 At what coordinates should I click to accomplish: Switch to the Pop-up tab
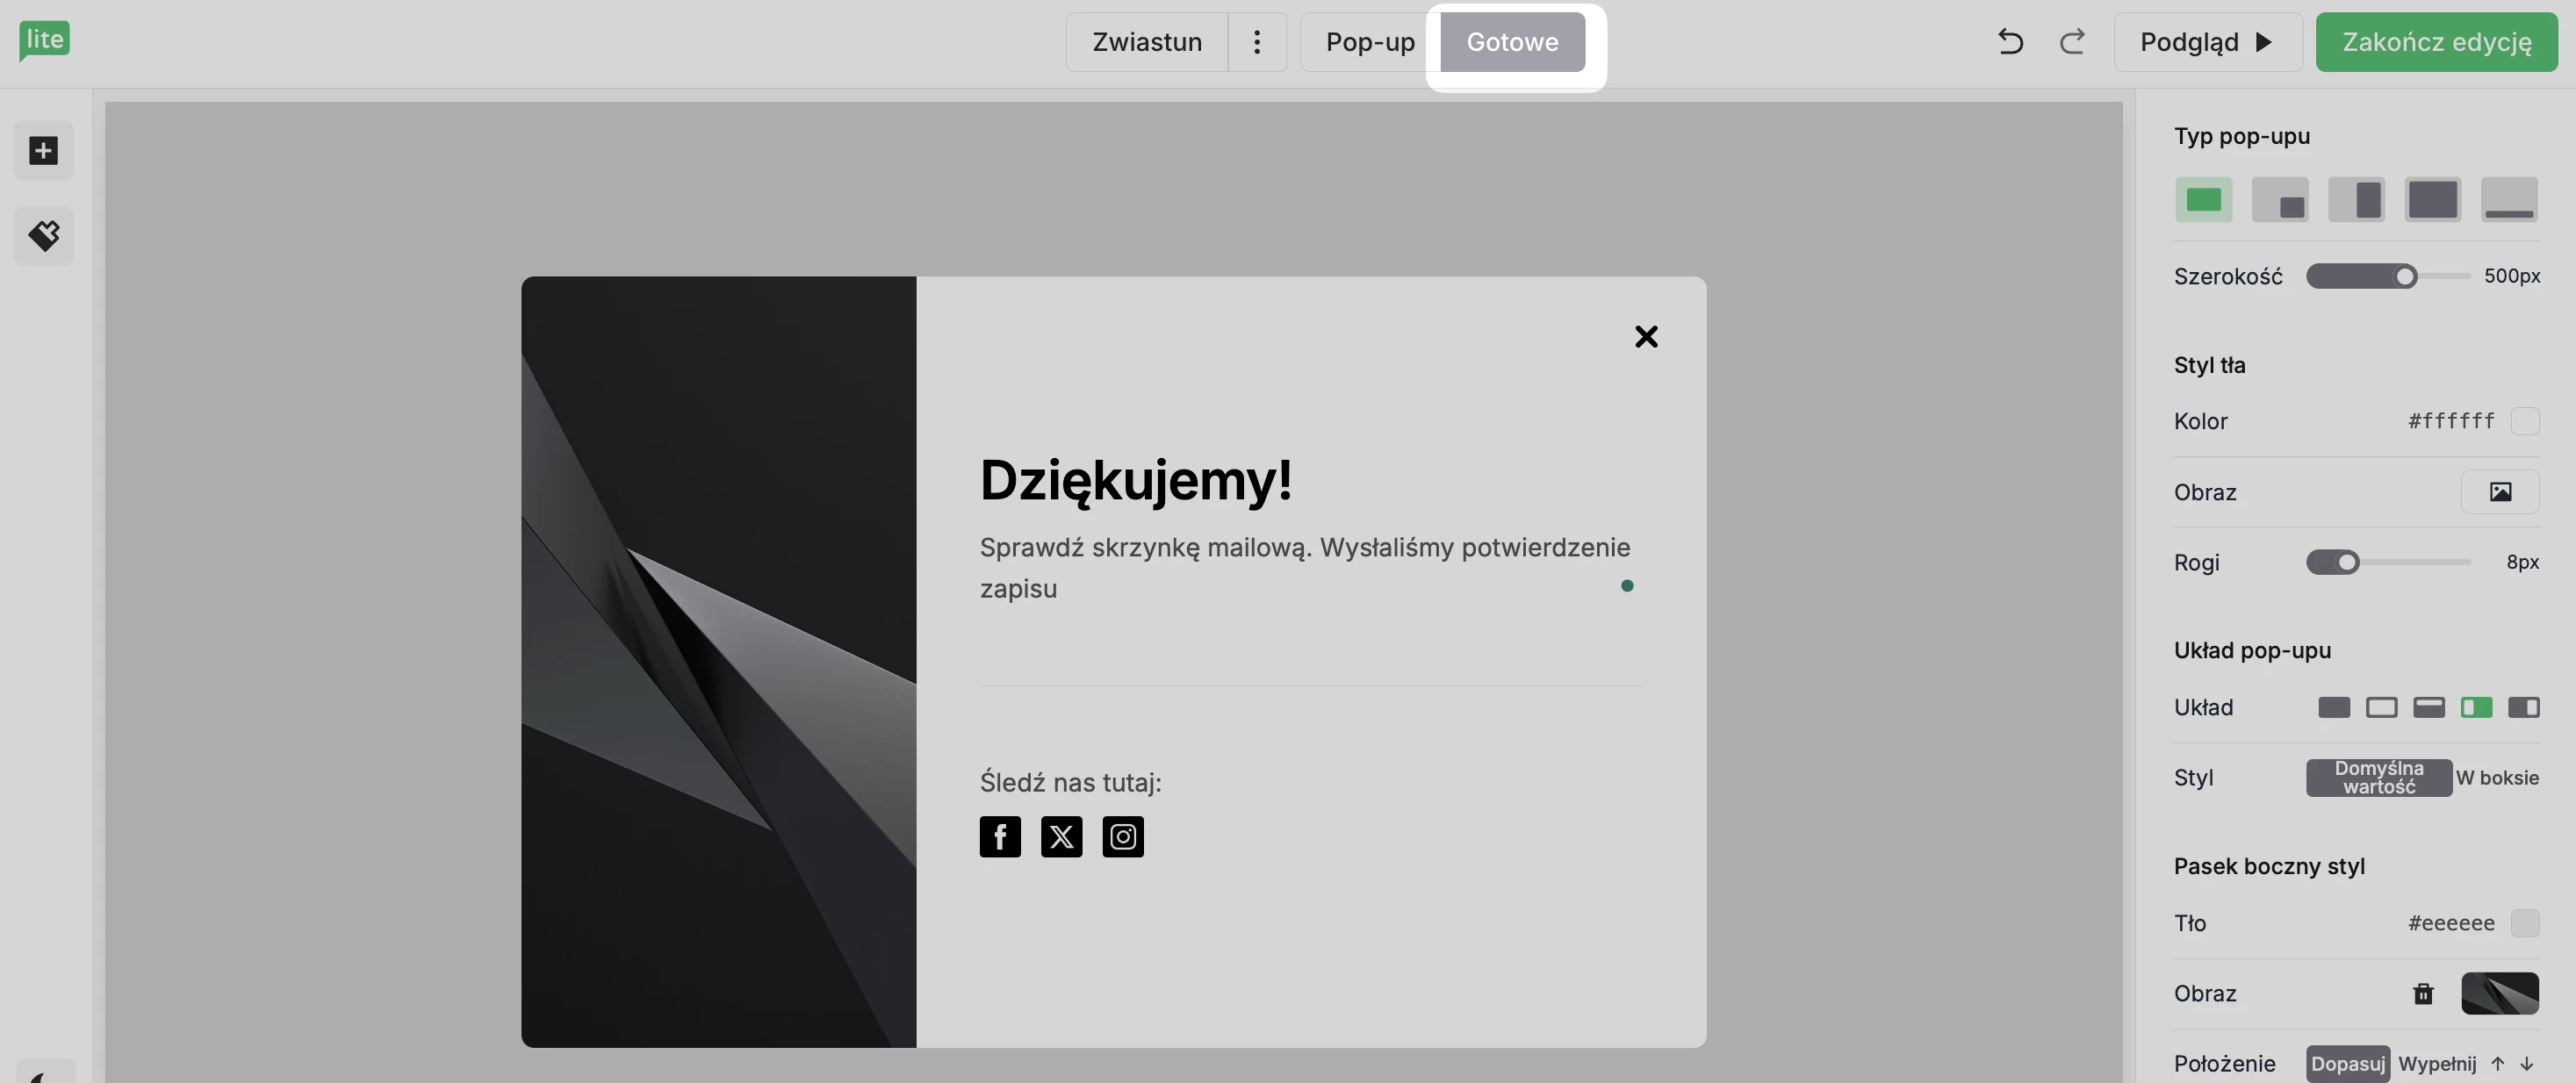[x=1370, y=42]
